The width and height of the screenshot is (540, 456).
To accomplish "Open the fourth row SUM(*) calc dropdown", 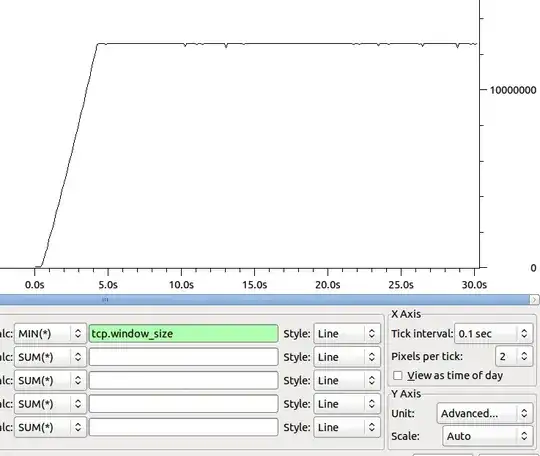I will point(50,404).
